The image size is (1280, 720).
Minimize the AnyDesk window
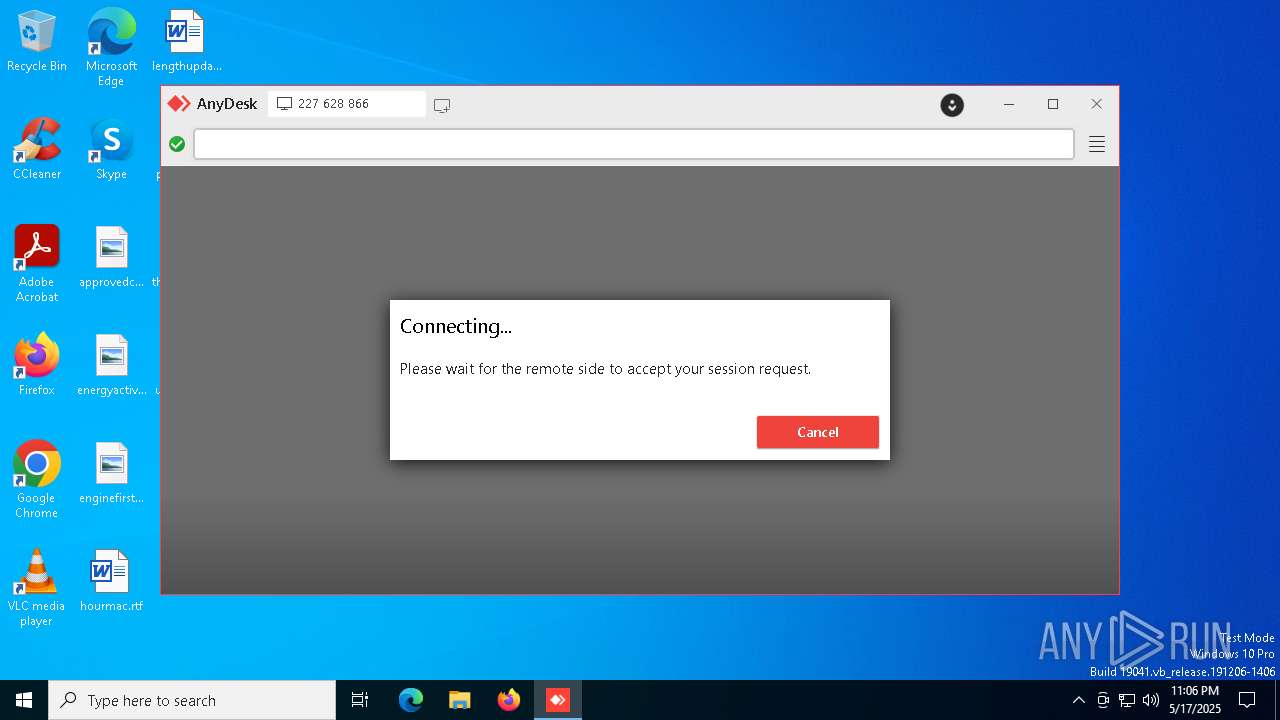coord(1009,104)
